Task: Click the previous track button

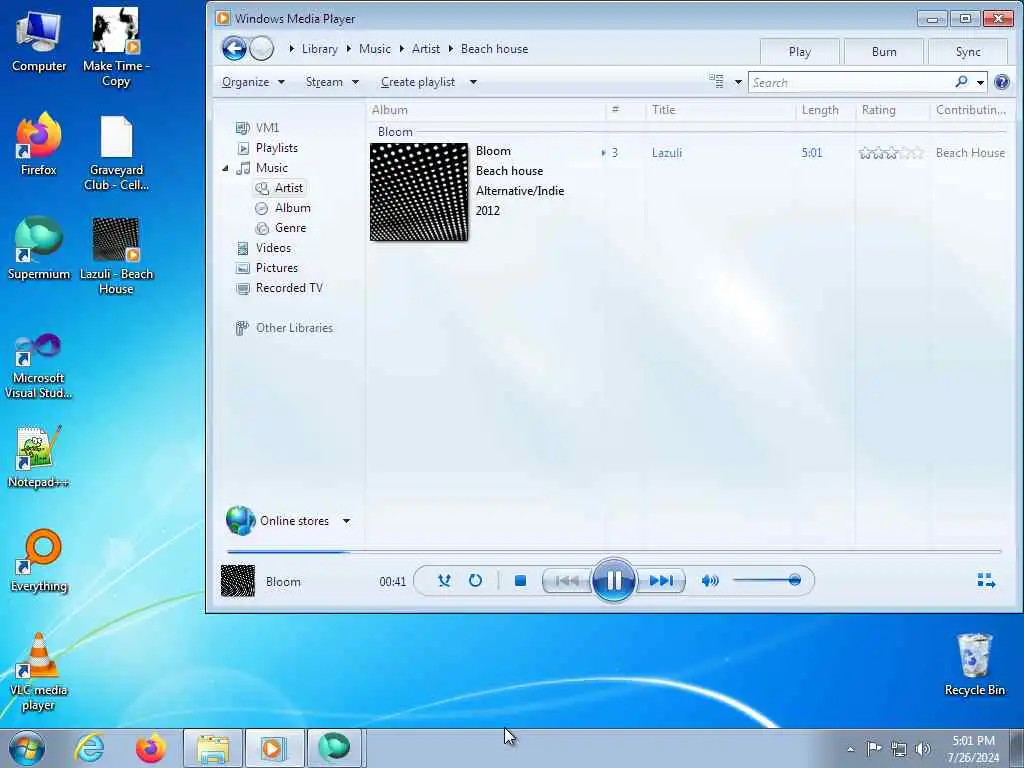Action: tap(566, 581)
